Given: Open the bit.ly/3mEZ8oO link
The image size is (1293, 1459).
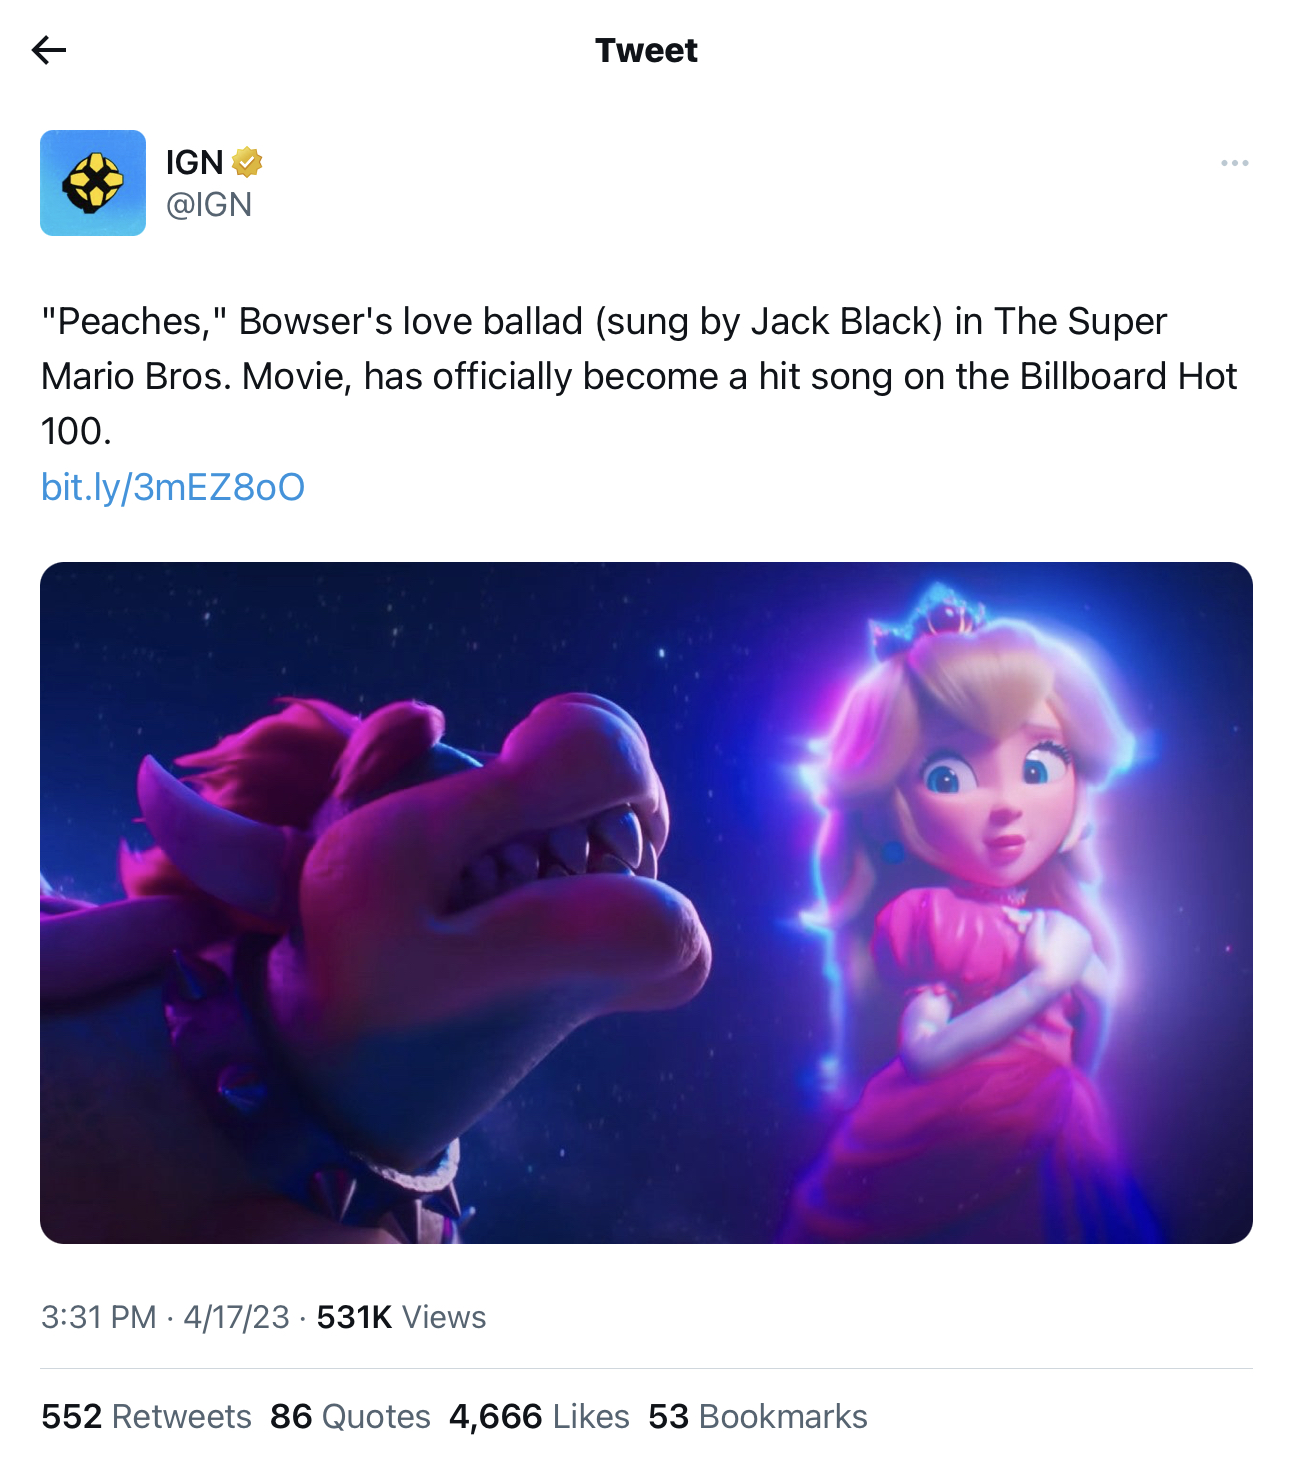Looking at the screenshot, I should pyautogui.click(x=173, y=487).
